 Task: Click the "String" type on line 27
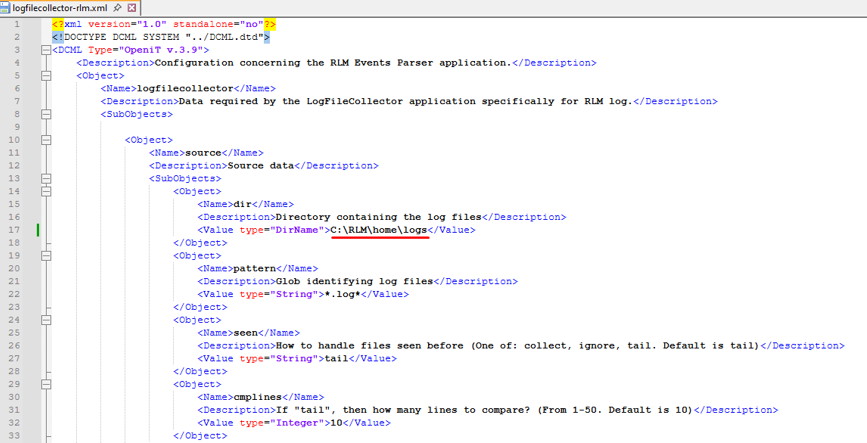tap(294, 358)
